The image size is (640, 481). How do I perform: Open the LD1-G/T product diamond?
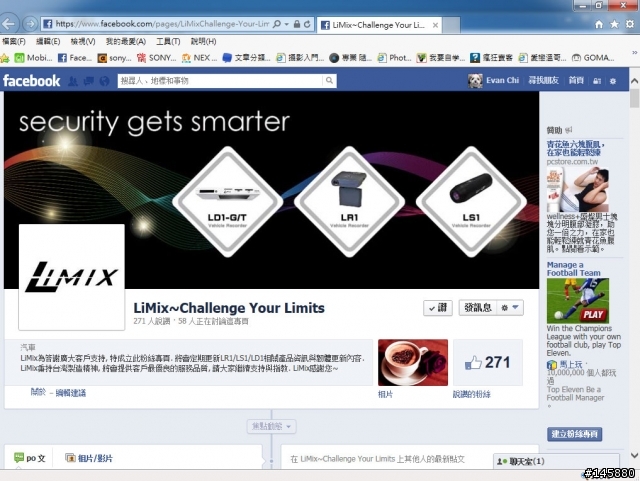coord(228,202)
